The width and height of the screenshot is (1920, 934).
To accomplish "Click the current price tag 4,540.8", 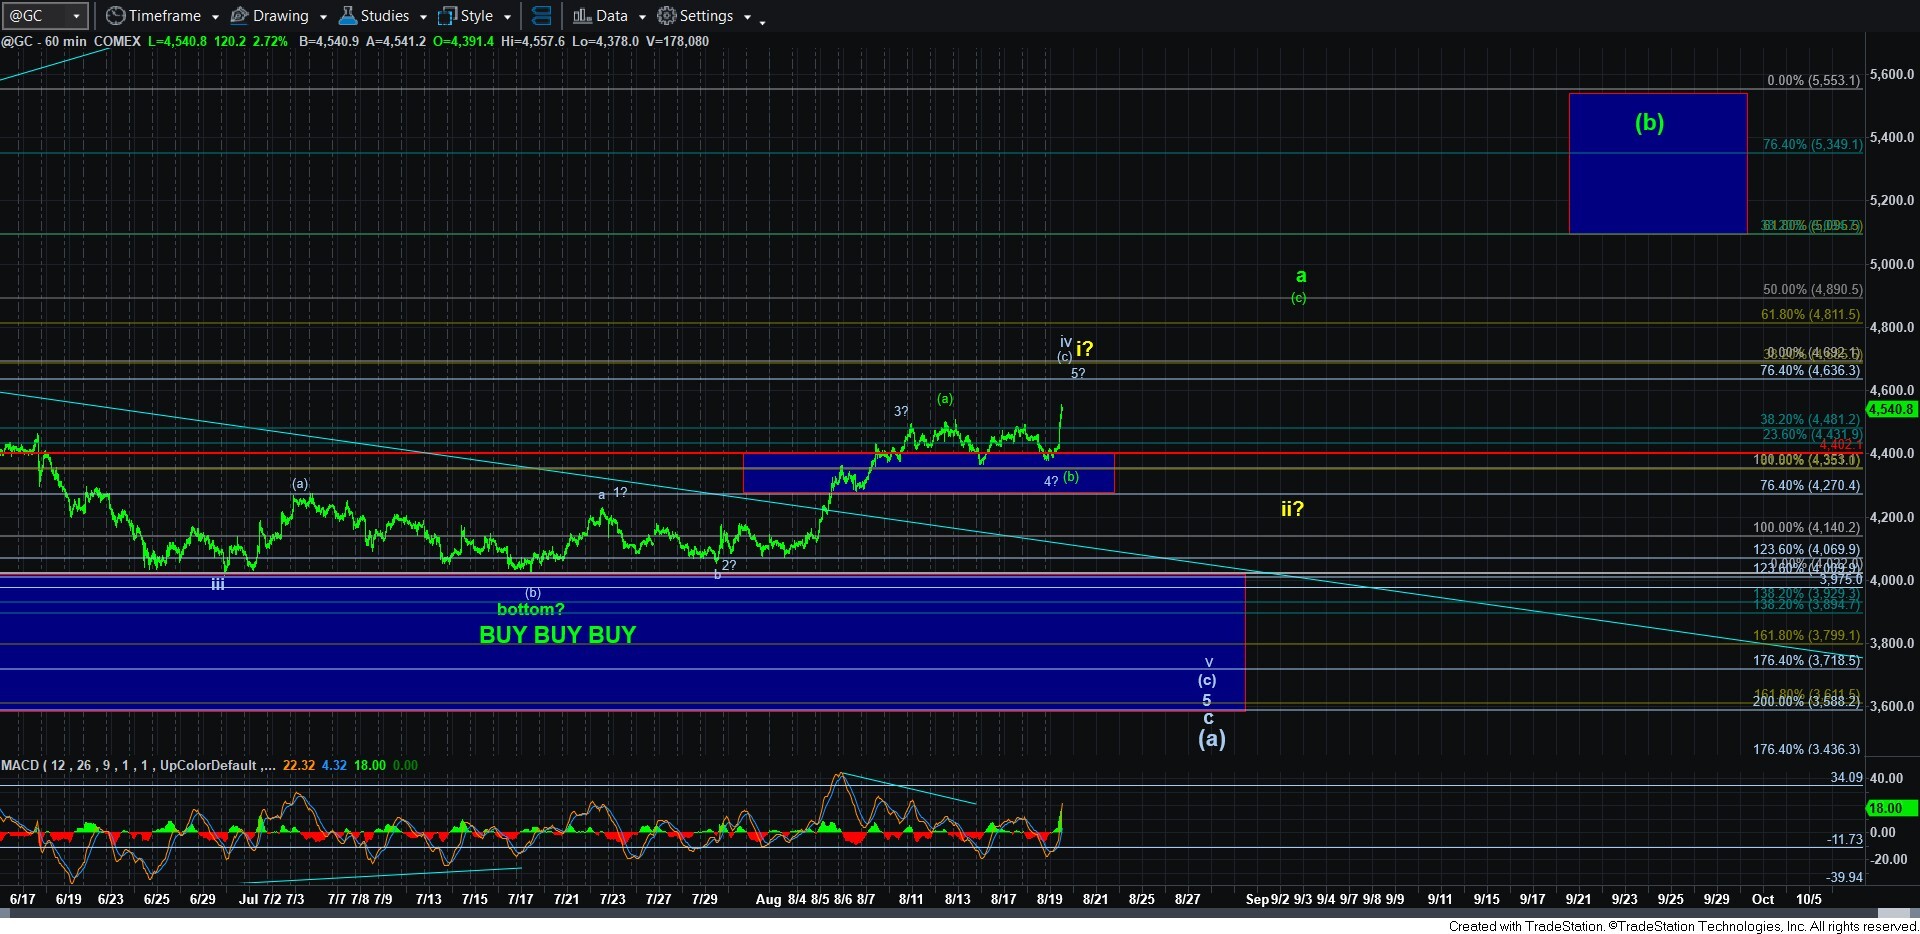I will (x=1891, y=409).
